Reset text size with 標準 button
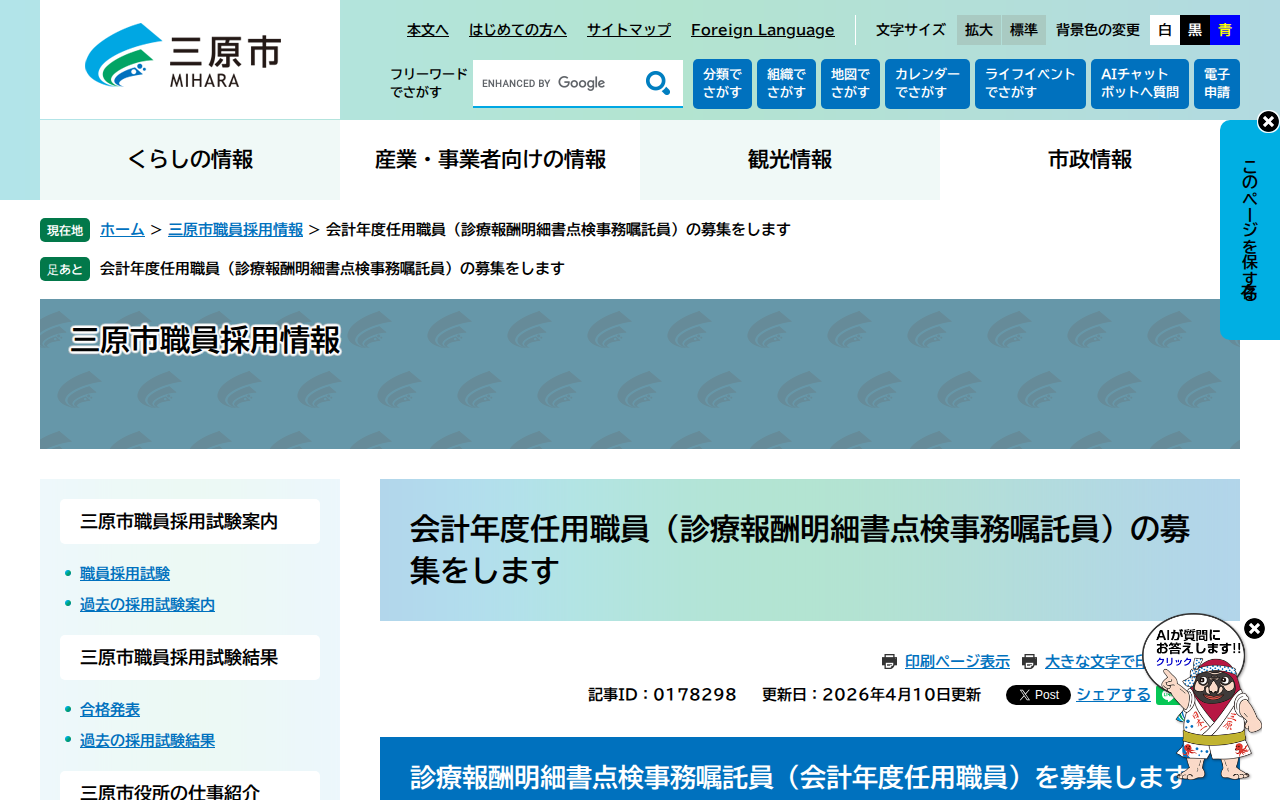This screenshot has height=800, width=1280. tap(1024, 30)
